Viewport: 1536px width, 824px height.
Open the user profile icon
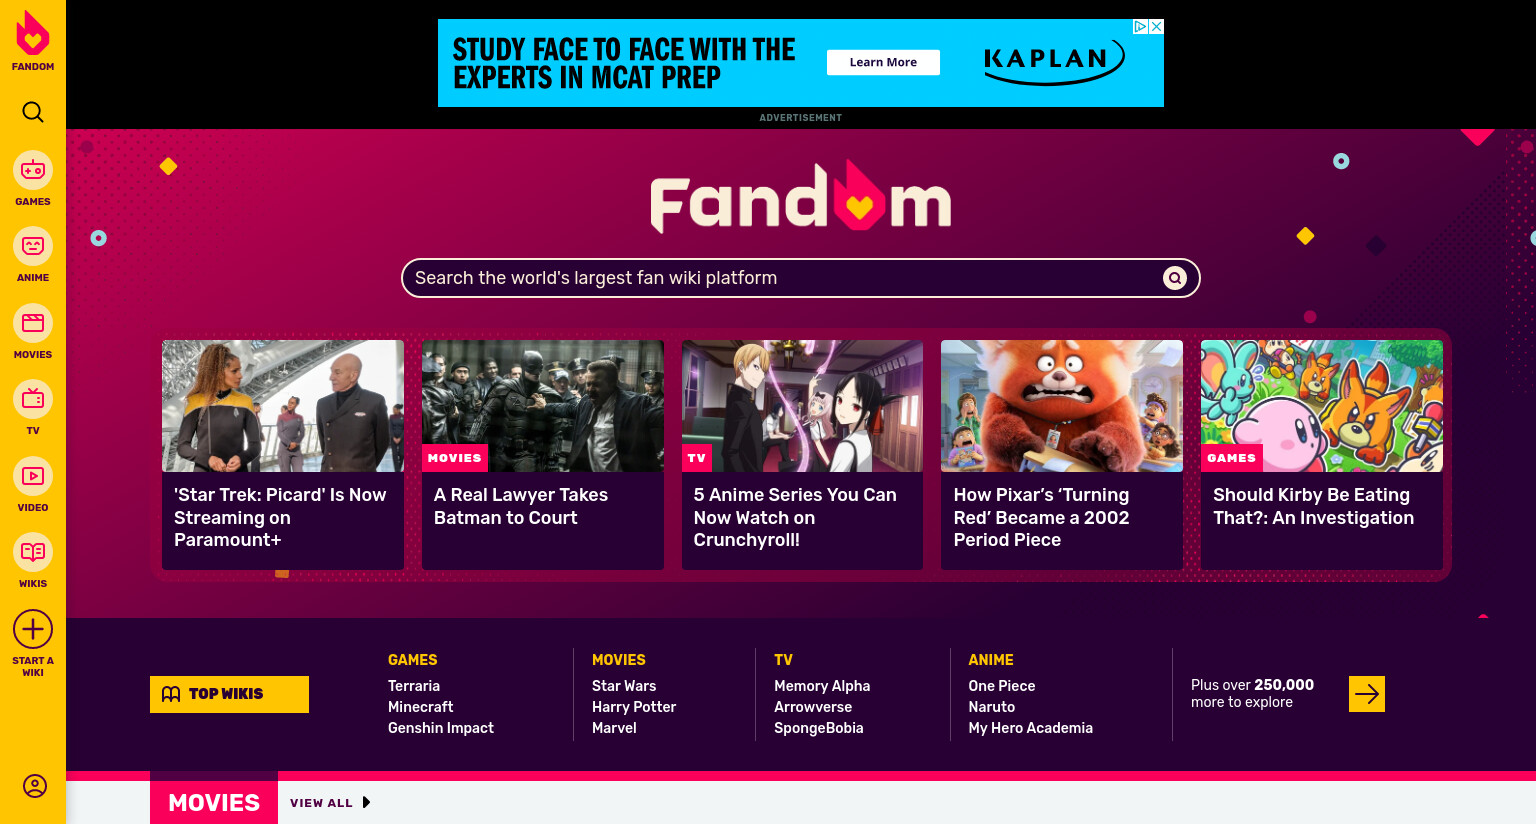point(34,786)
